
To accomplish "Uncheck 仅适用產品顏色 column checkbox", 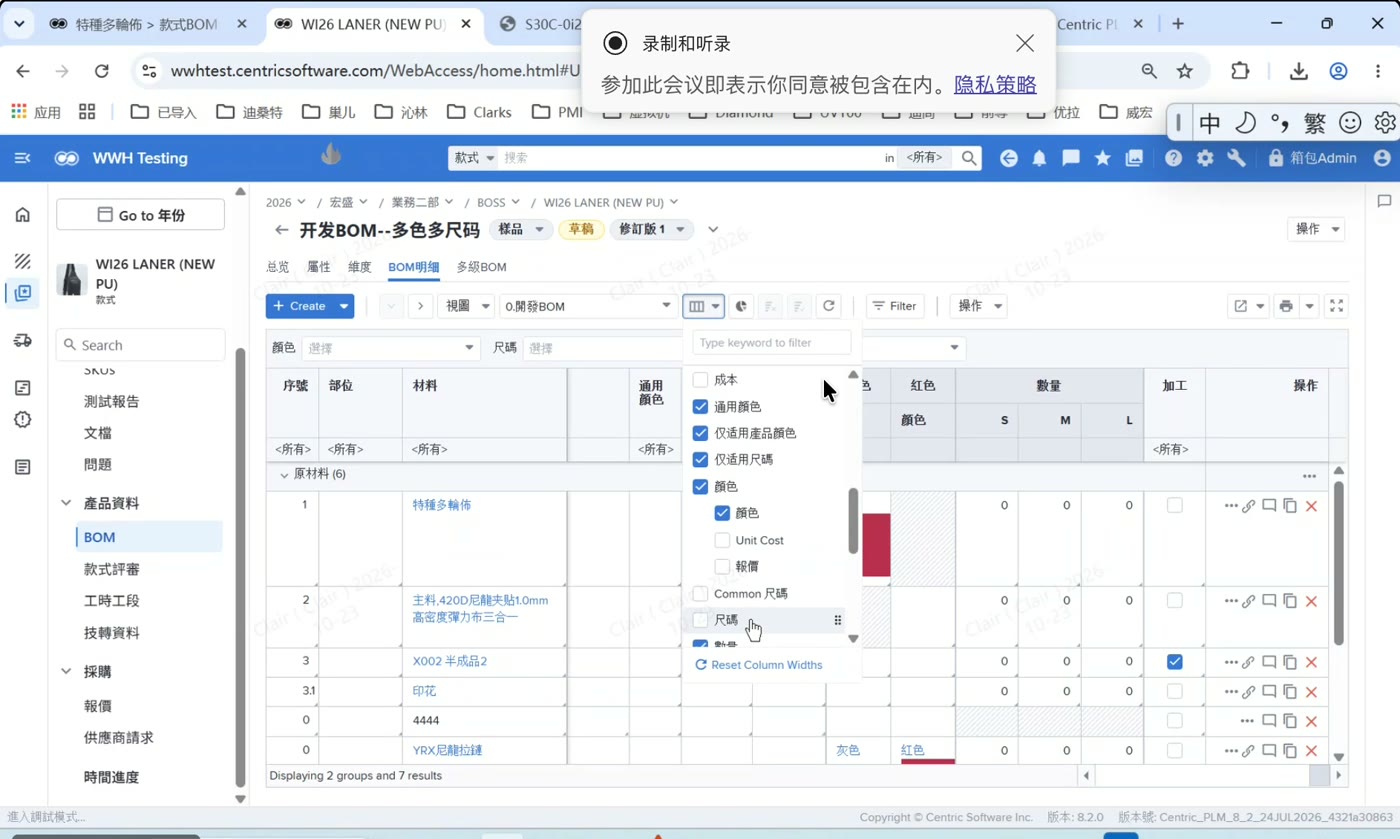I will [x=701, y=433].
